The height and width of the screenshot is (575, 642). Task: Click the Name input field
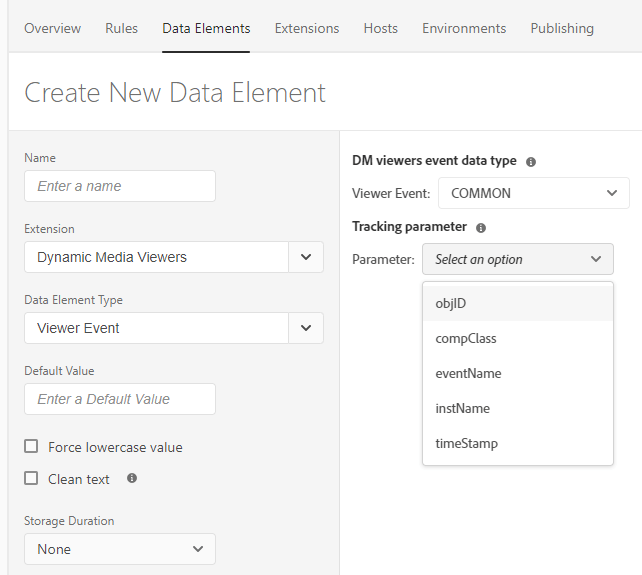(x=119, y=186)
